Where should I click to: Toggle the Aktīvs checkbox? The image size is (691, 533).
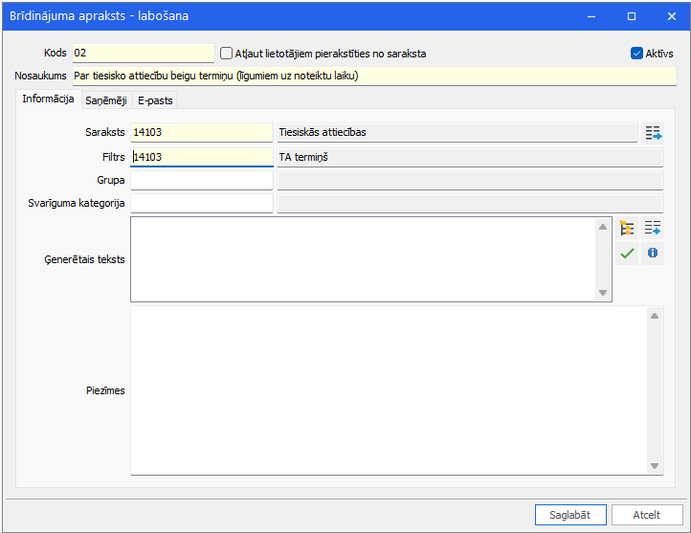point(636,53)
